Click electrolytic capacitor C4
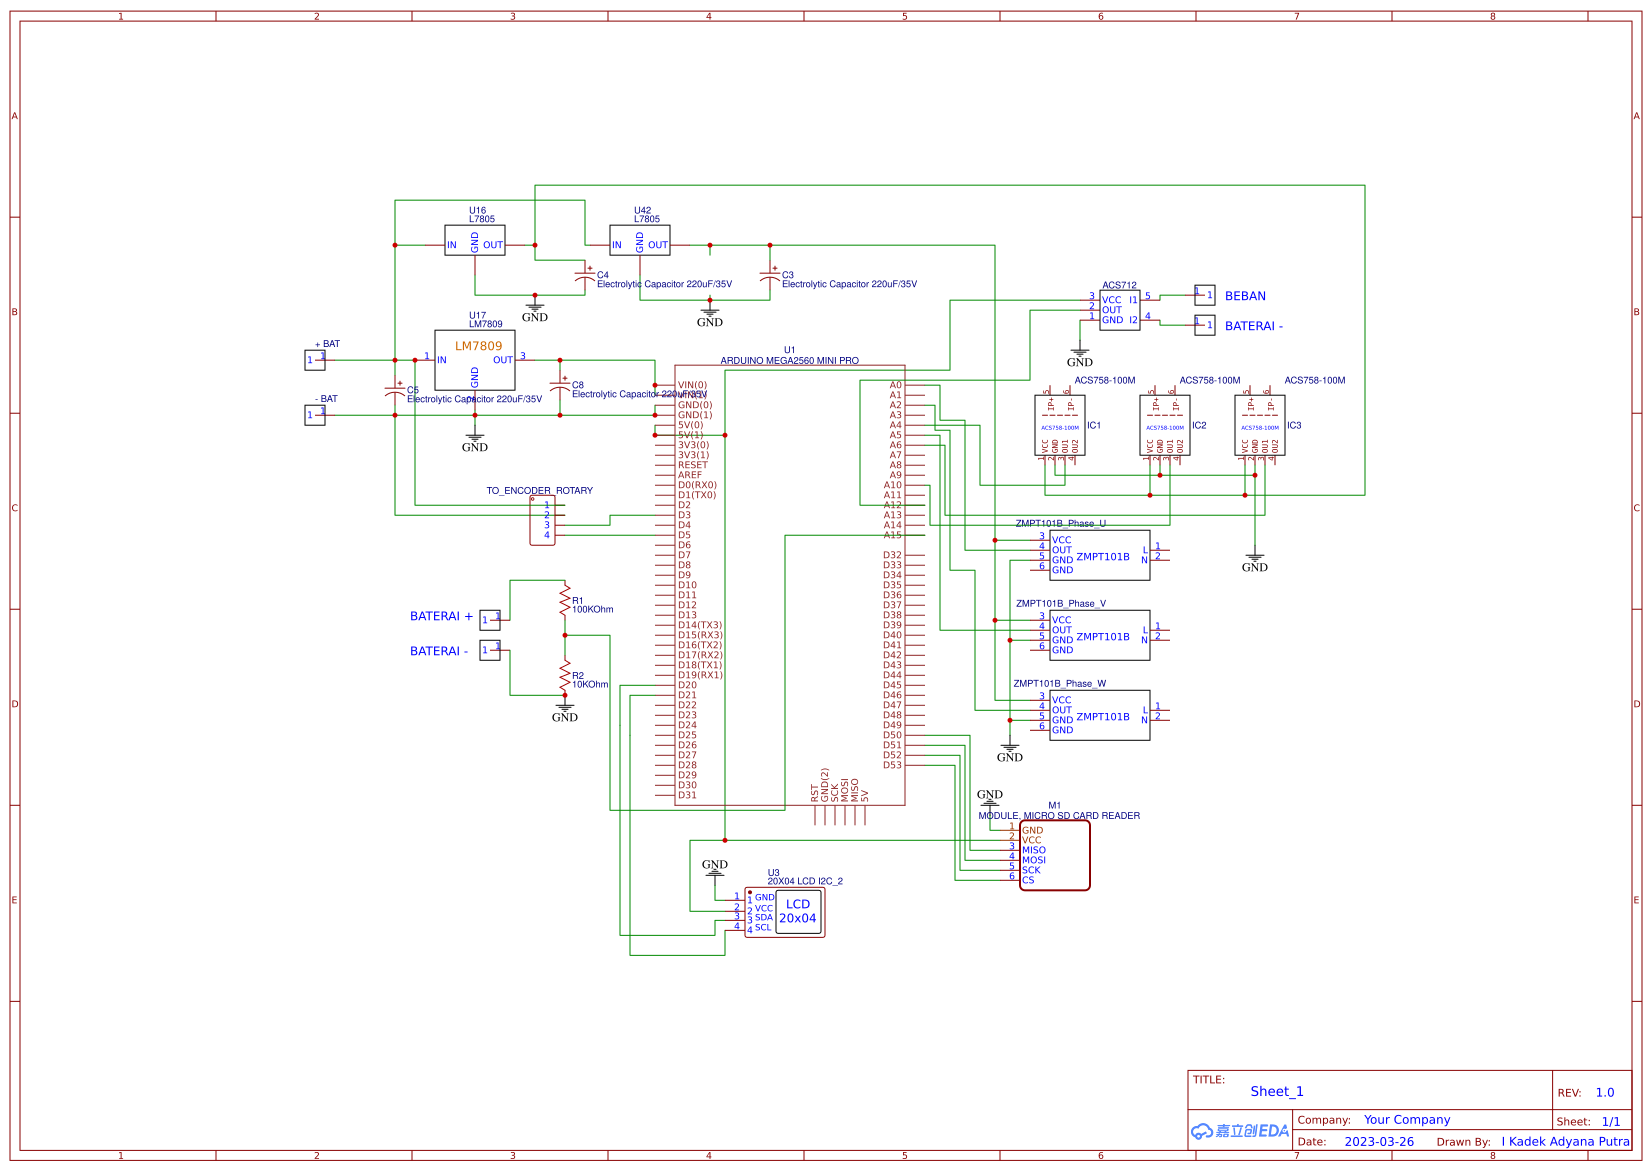The height and width of the screenshot is (1171, 1652). [x=585, y=273]
